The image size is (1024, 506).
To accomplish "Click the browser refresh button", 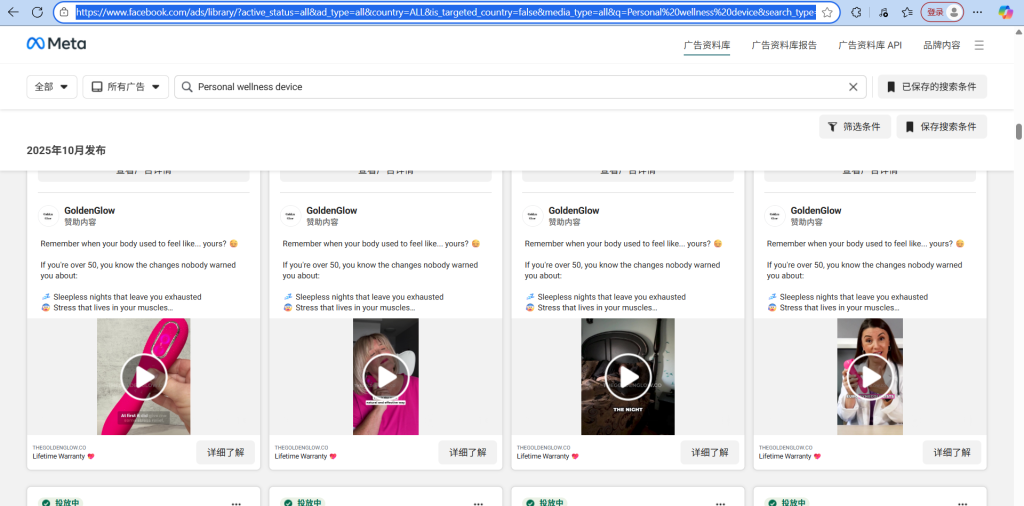I will coord(36,12).
